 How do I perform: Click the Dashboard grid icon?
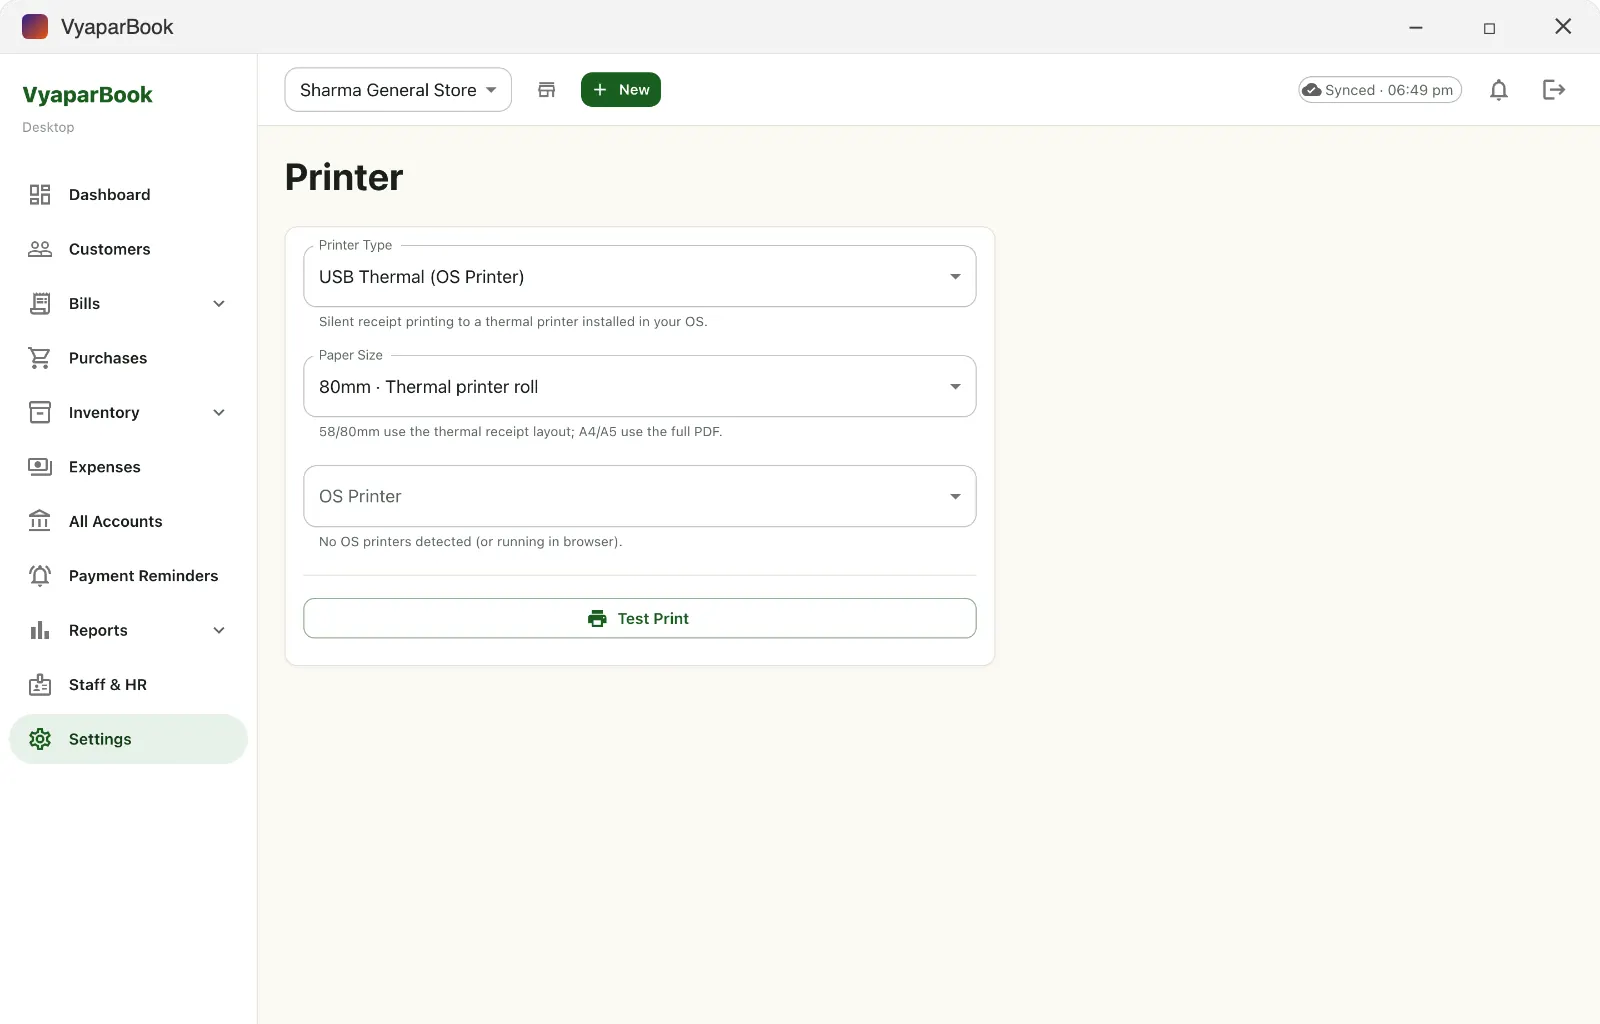click(x=40, y=195)
